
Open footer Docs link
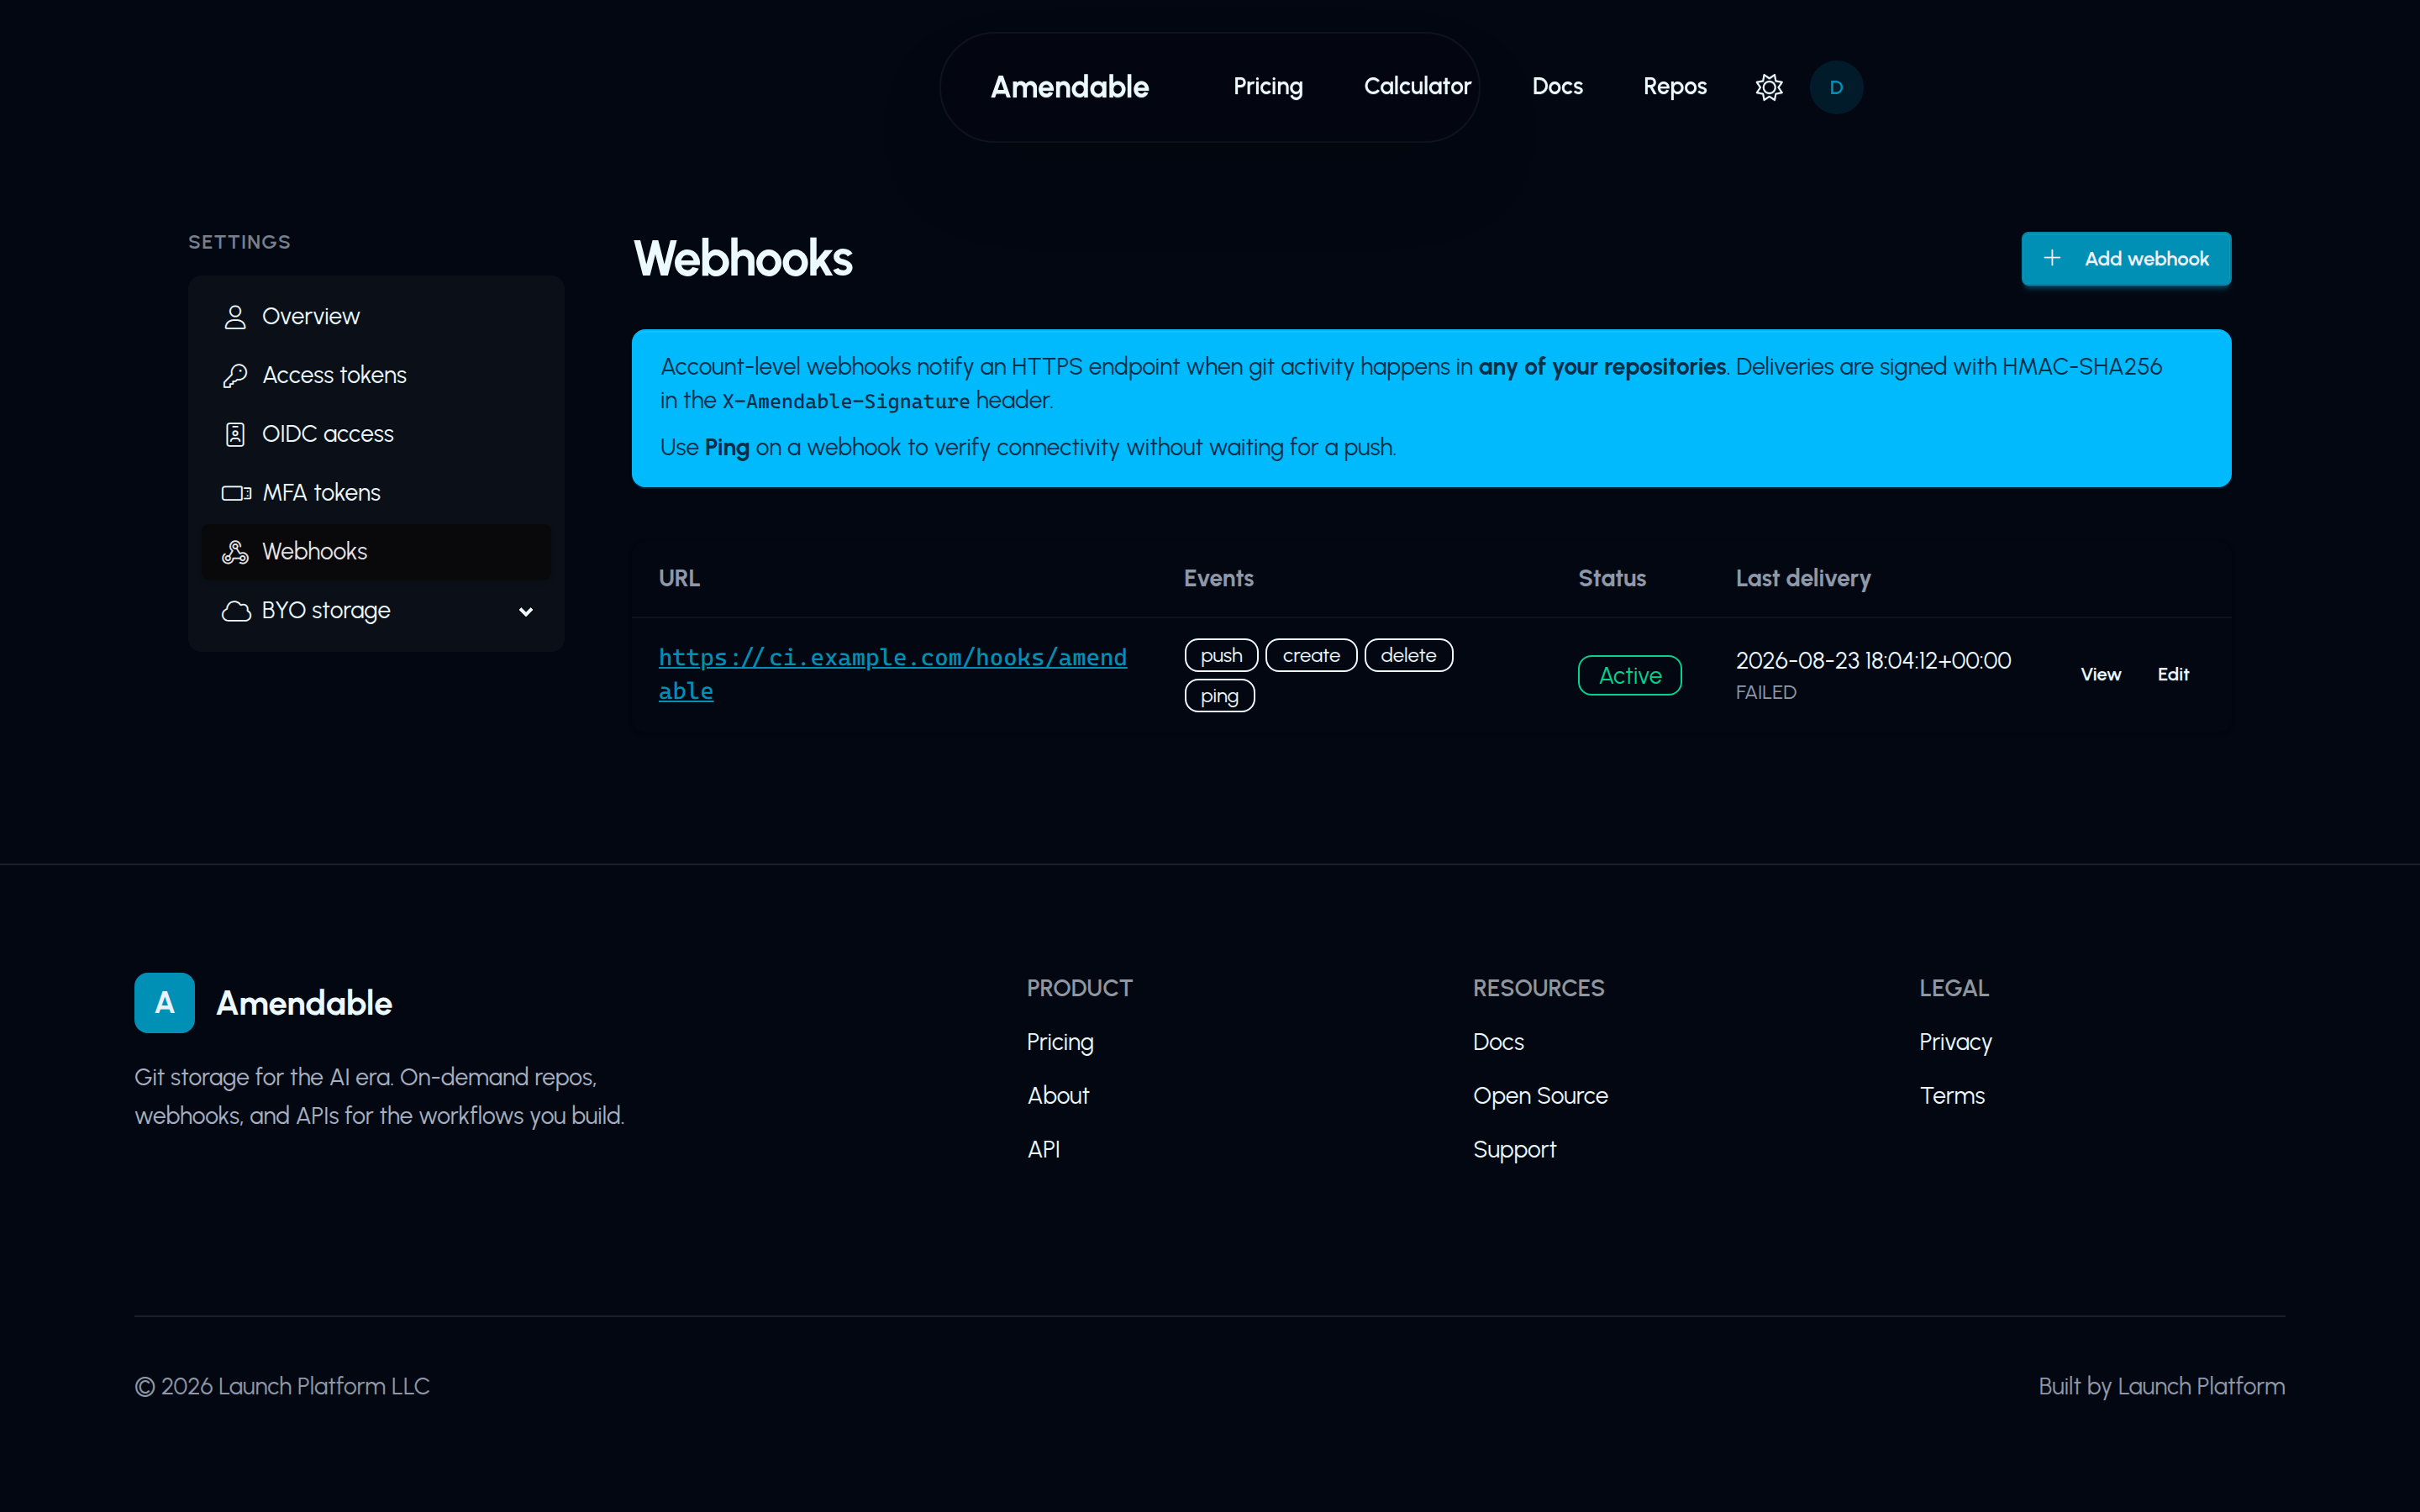[x=1498, y=1042]
